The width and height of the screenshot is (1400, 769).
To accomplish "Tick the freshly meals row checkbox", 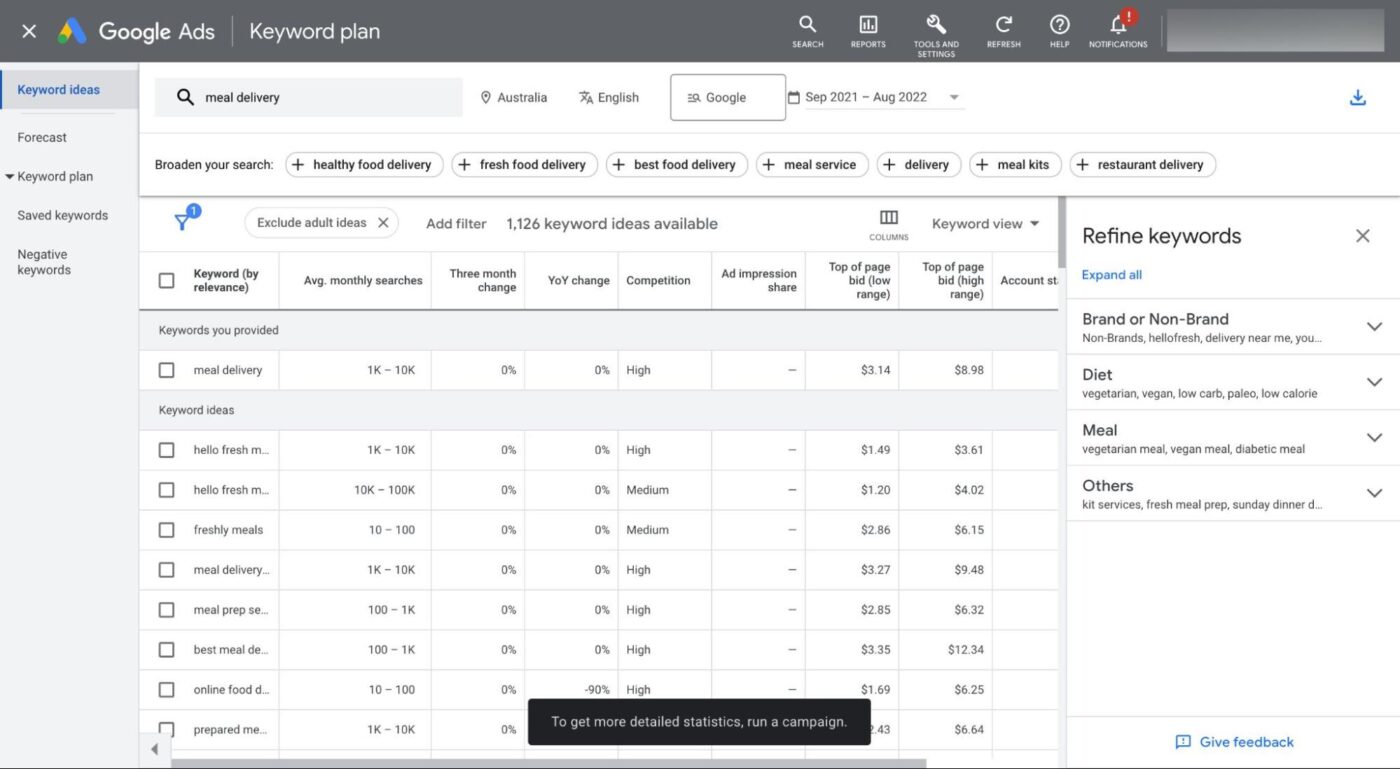I will (166, 529).
